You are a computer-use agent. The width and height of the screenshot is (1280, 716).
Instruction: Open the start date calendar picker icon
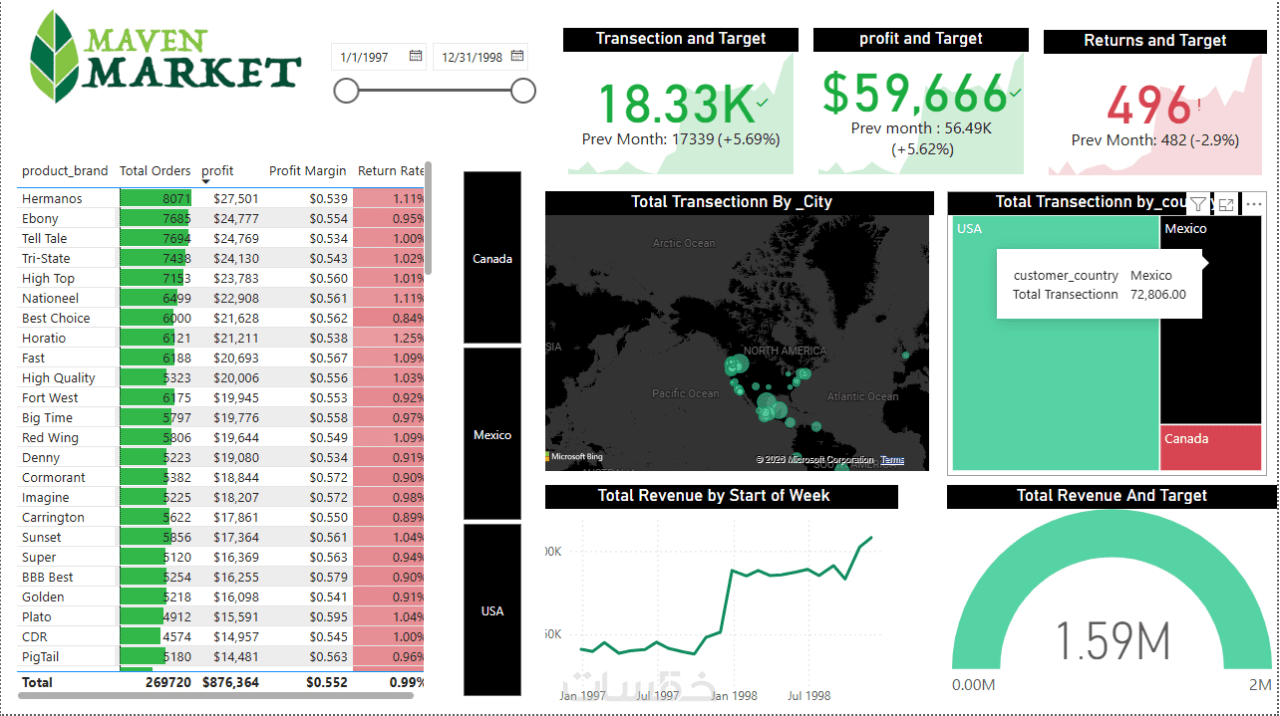(416, 57)
